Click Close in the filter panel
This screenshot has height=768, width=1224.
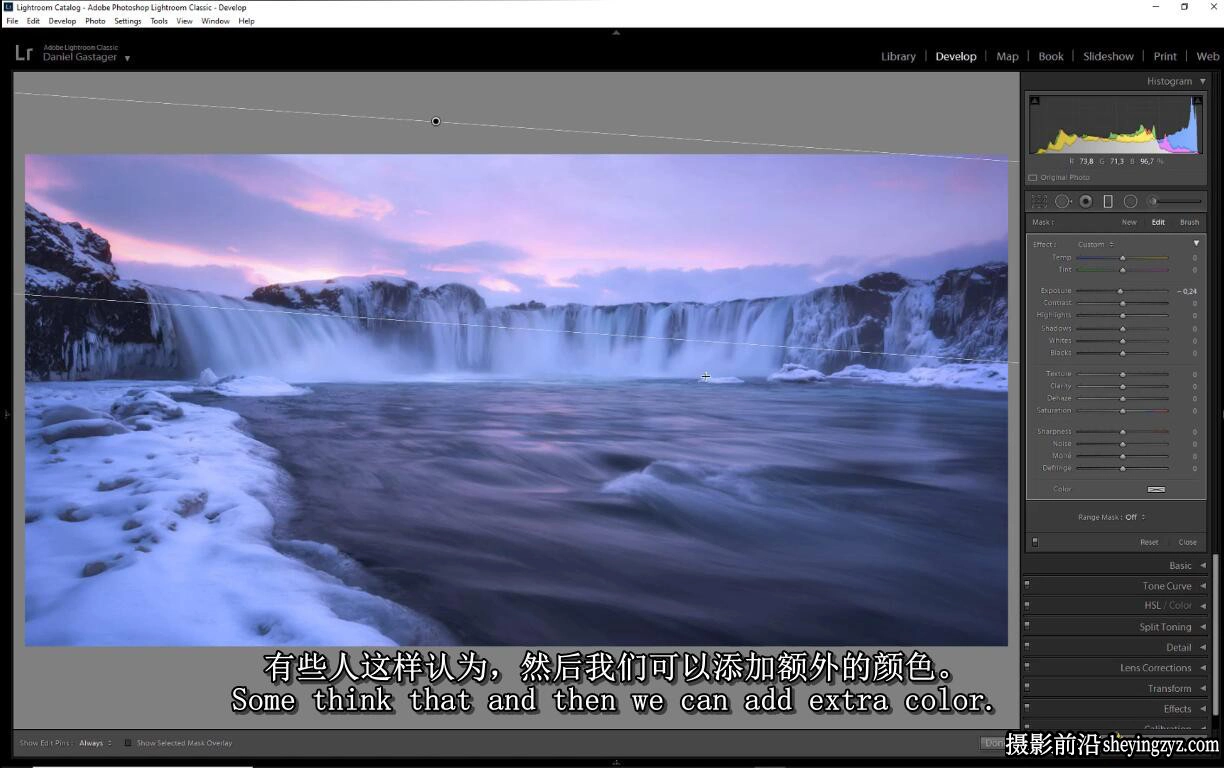point(1187,542)
